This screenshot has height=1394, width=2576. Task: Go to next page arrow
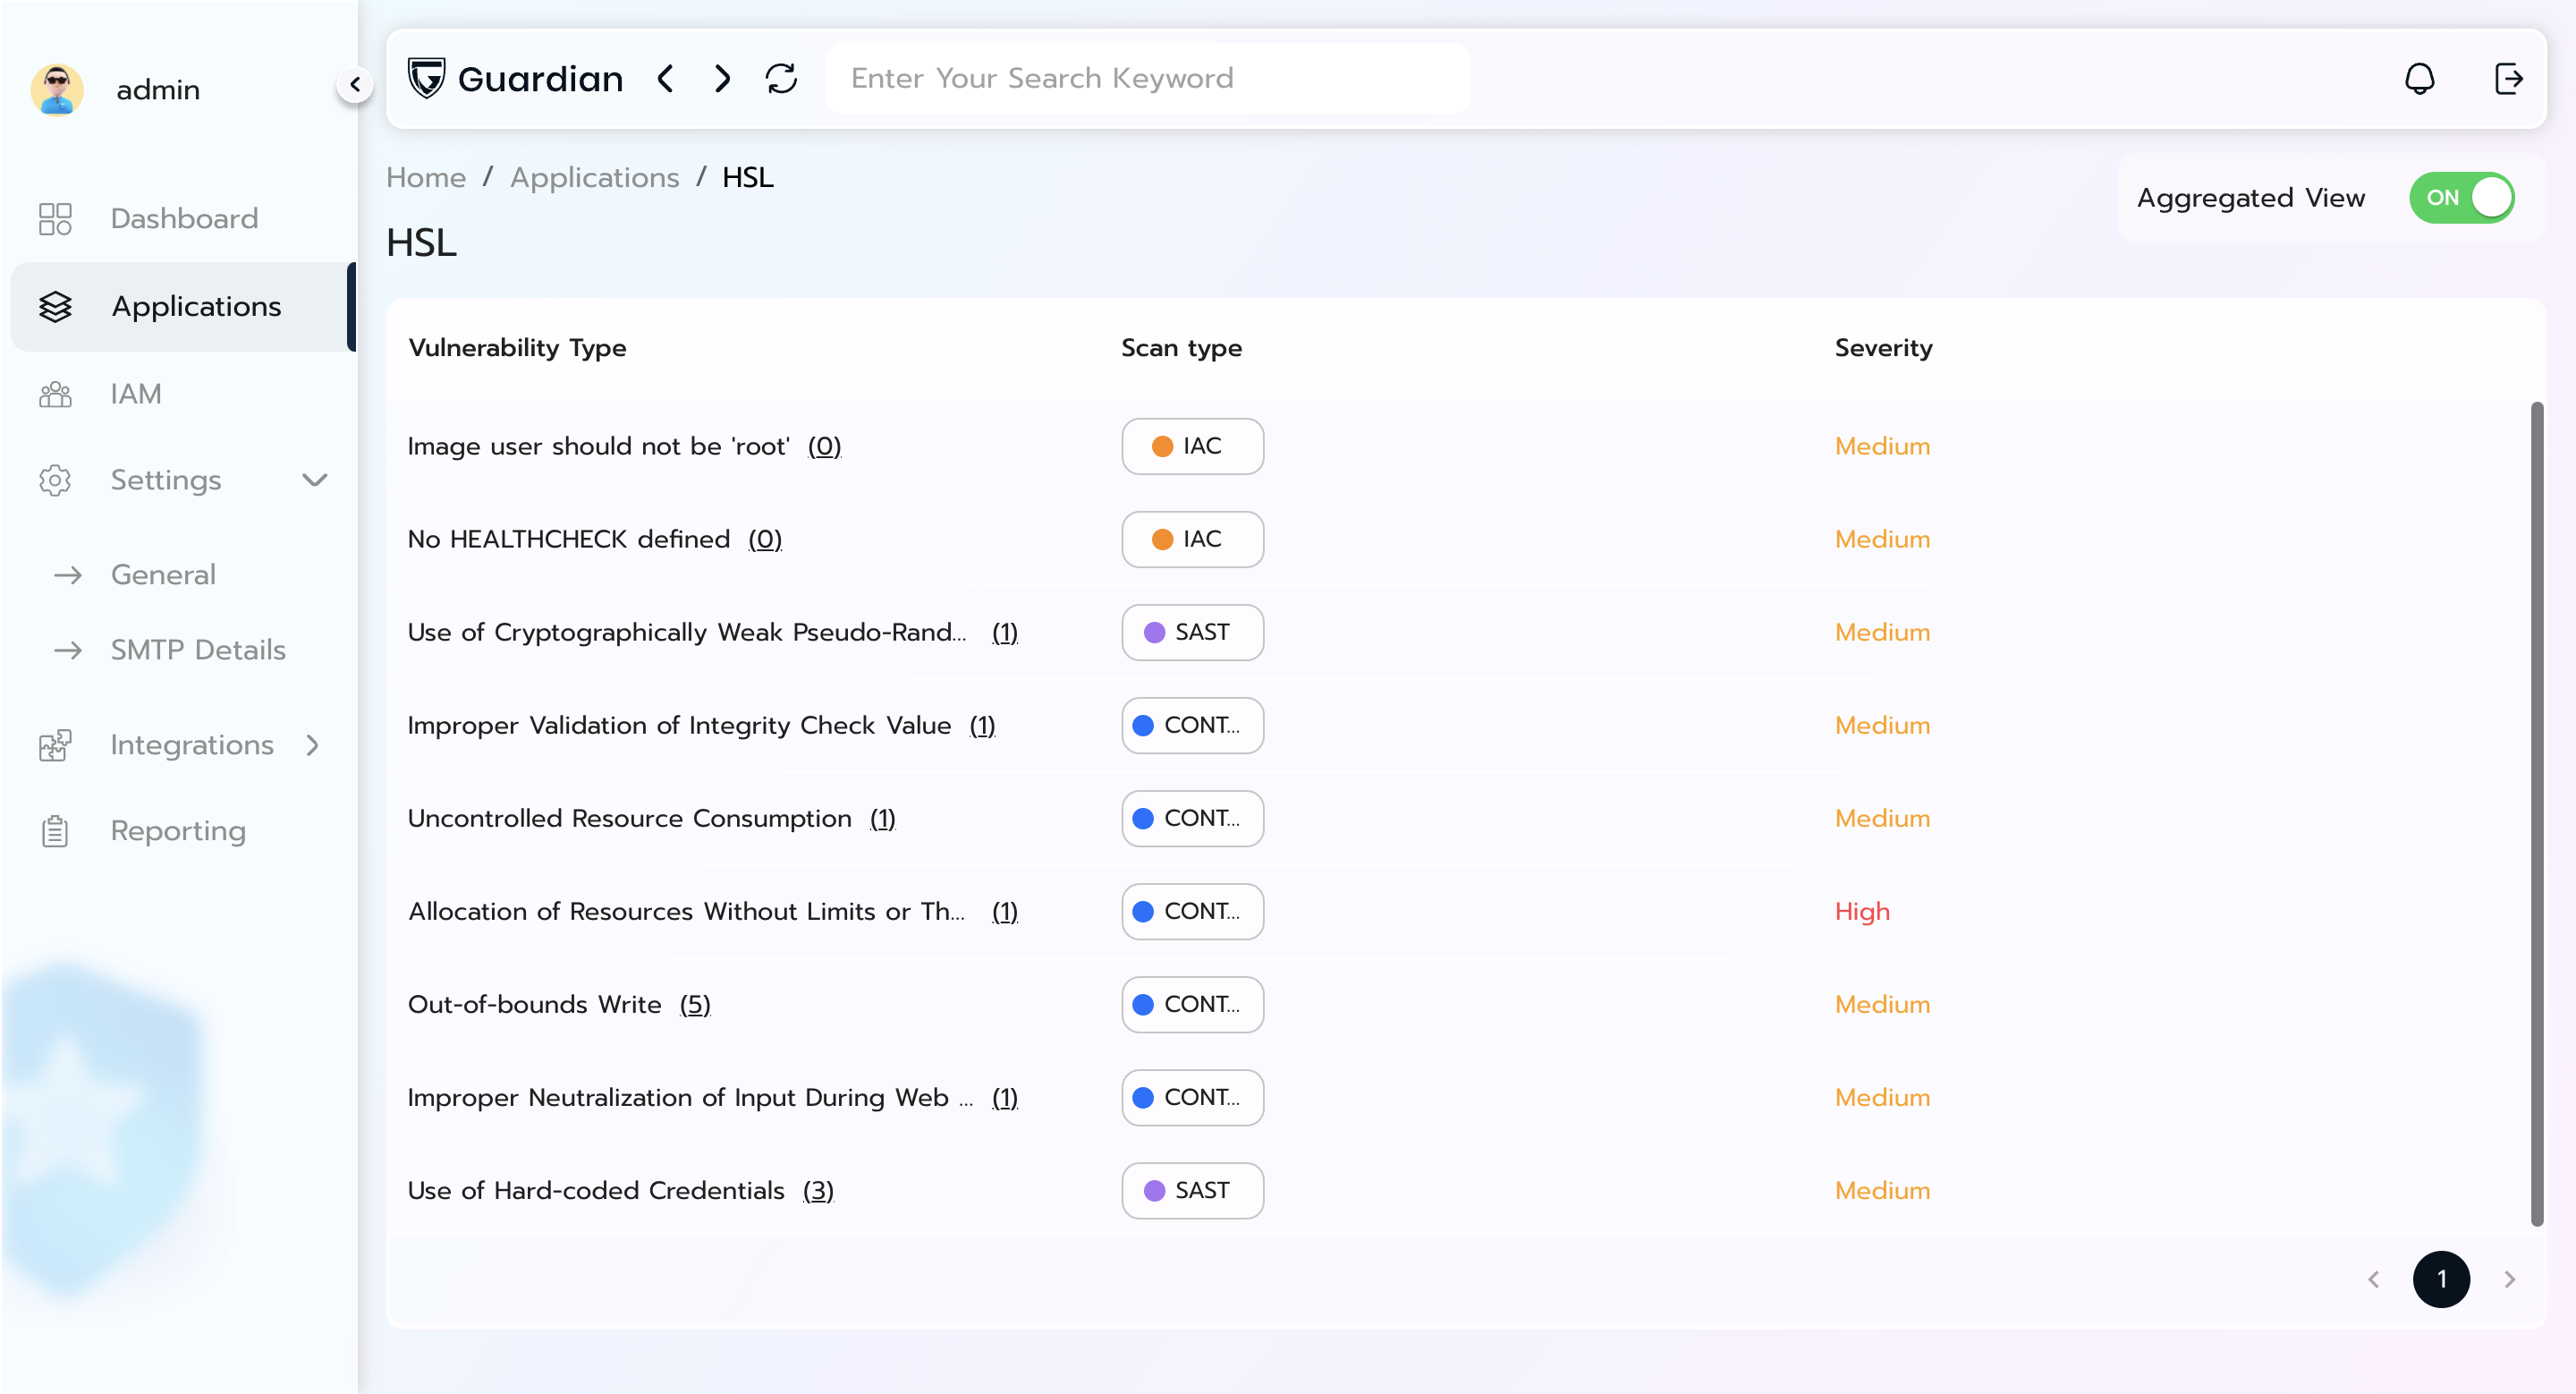[x=2509, y=1279]
